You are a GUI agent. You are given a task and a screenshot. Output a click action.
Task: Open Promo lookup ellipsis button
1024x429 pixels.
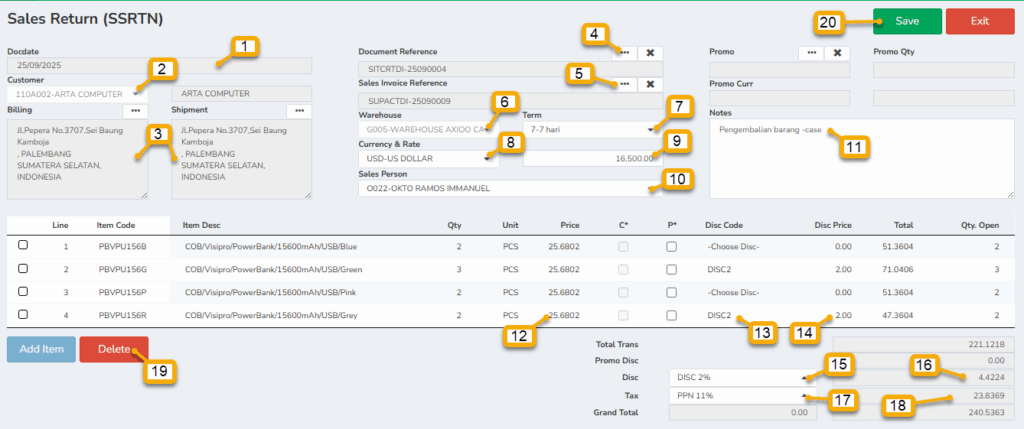811,52
